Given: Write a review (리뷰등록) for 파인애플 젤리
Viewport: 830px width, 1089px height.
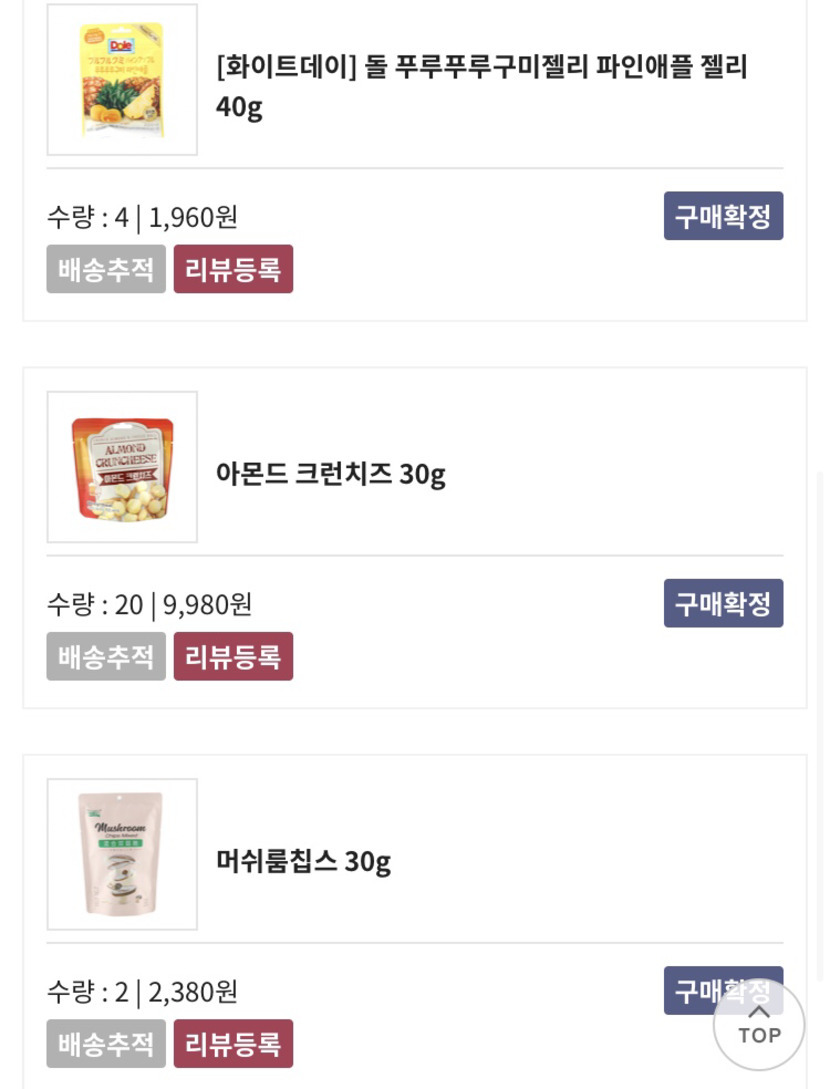Looking at the screenshot, I should (x=233, y=269).
